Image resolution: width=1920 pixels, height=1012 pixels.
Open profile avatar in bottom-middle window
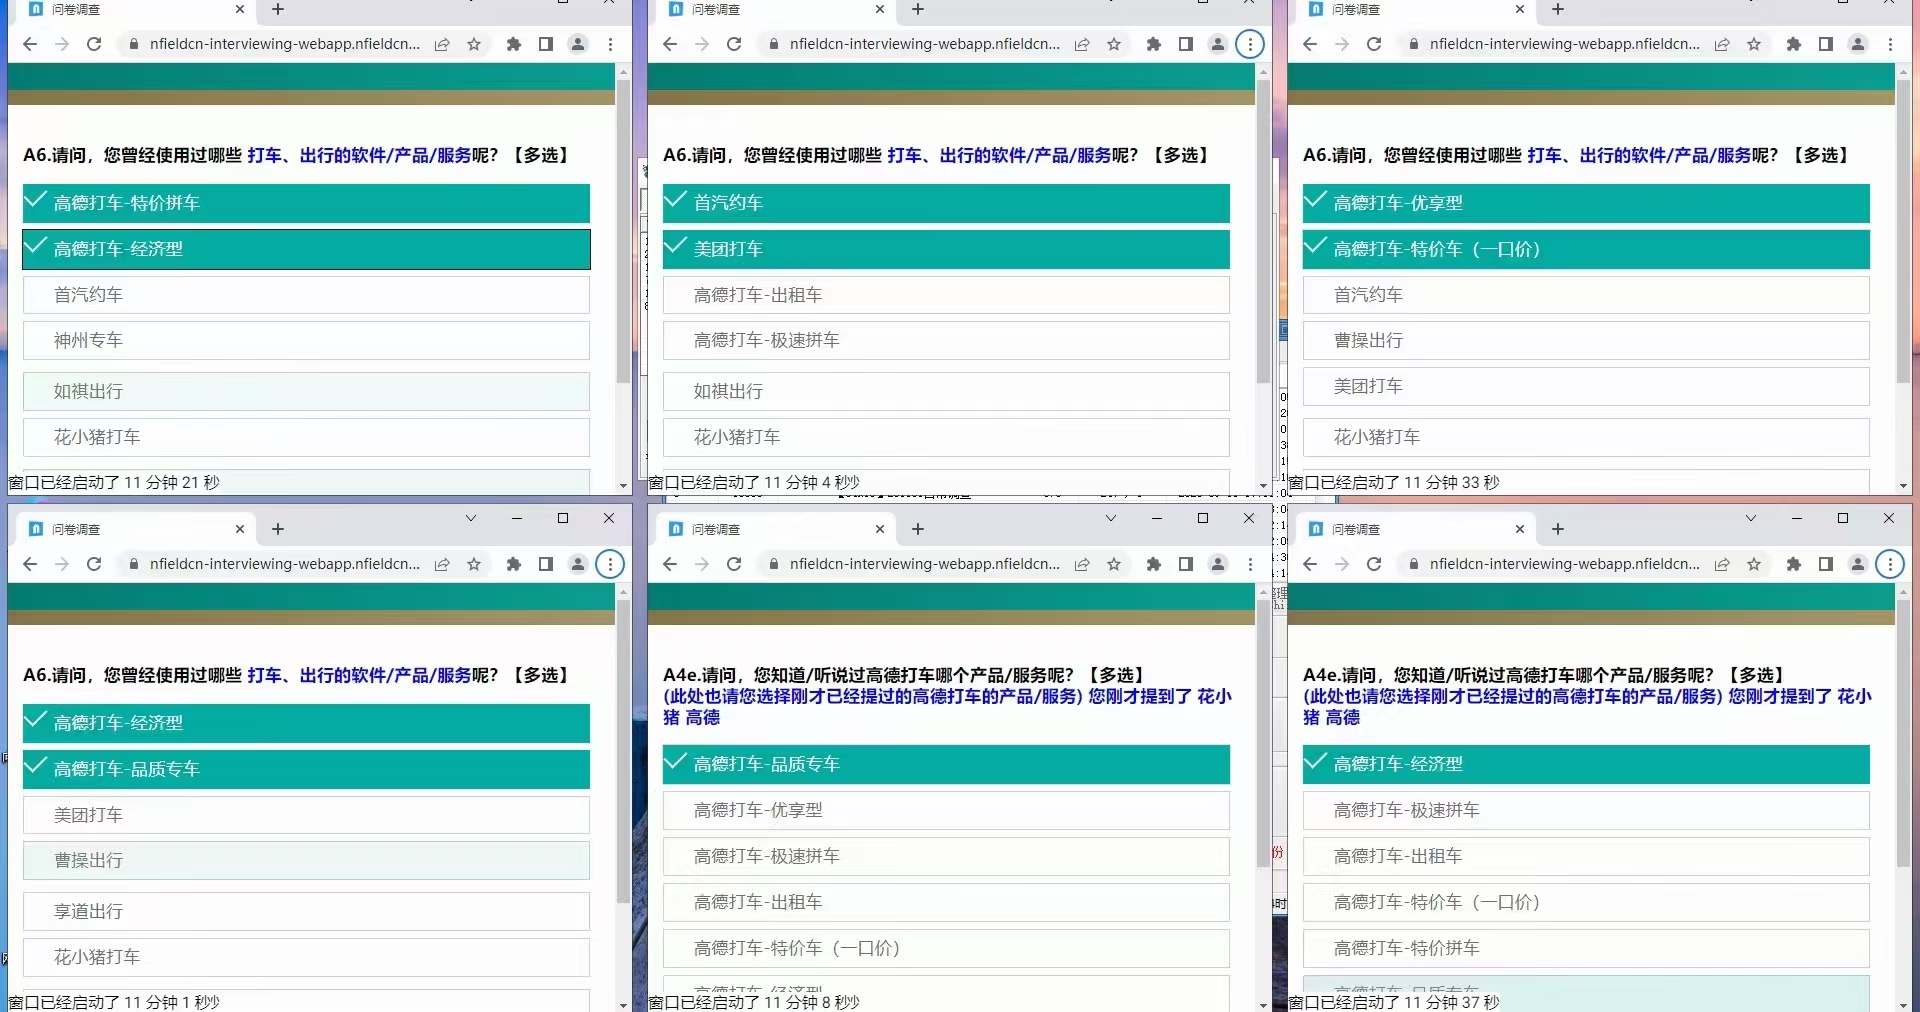(1218, 564)
